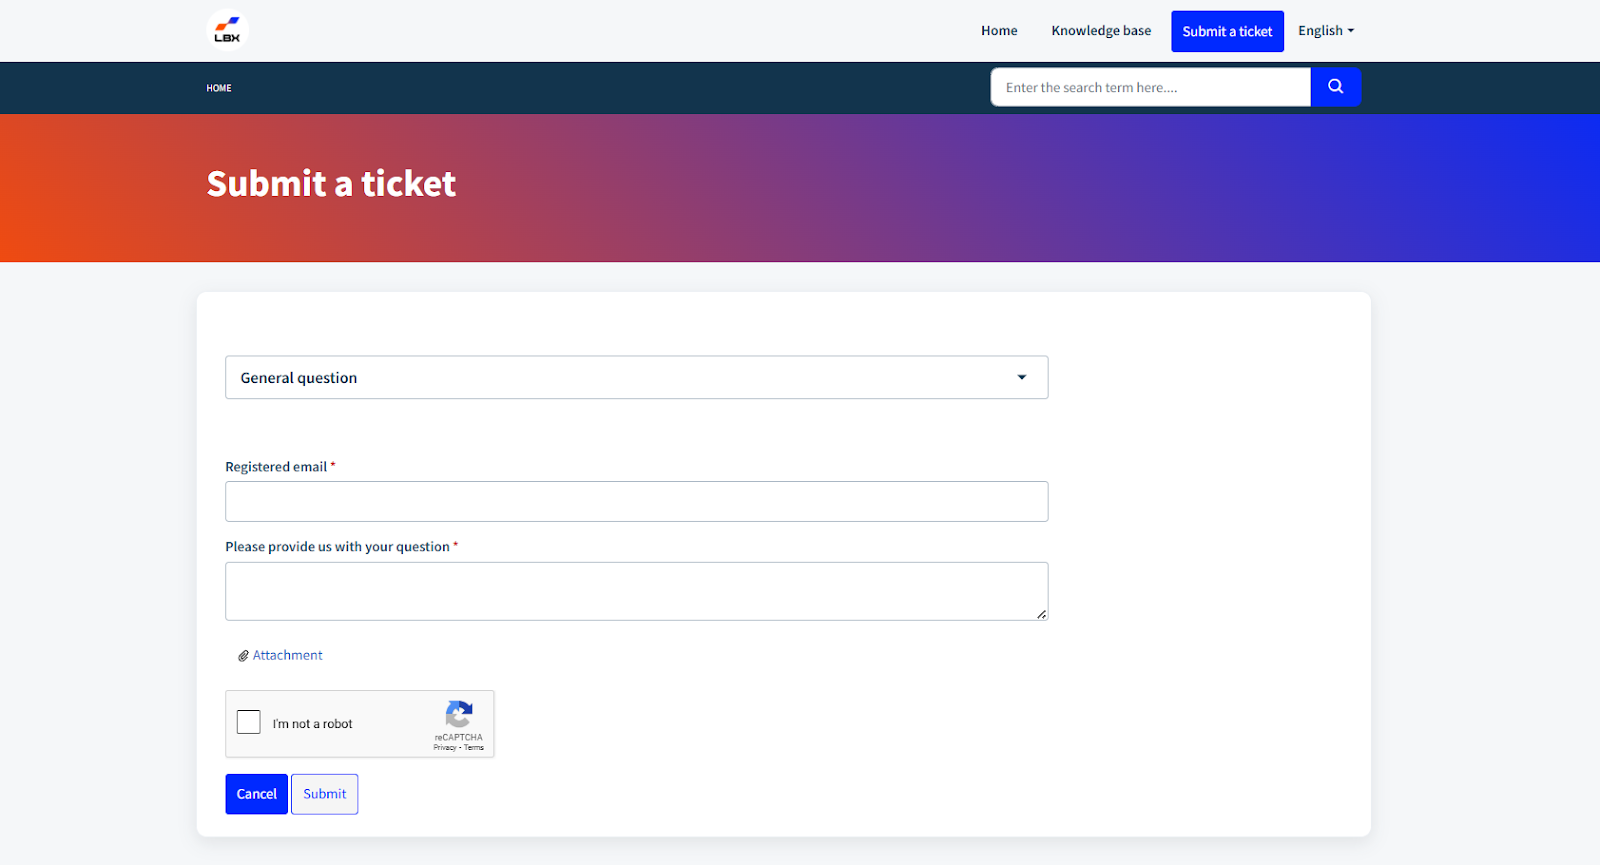The height and width of the screenshot is (865, 1600).
Task: Focus the search term input box
Action: point(1151,87)
